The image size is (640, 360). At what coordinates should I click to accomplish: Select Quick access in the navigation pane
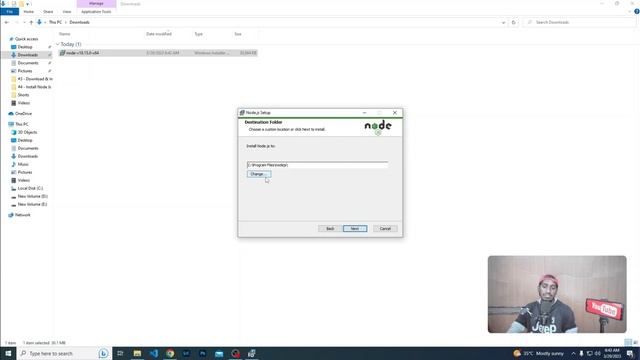pos(27,39)
